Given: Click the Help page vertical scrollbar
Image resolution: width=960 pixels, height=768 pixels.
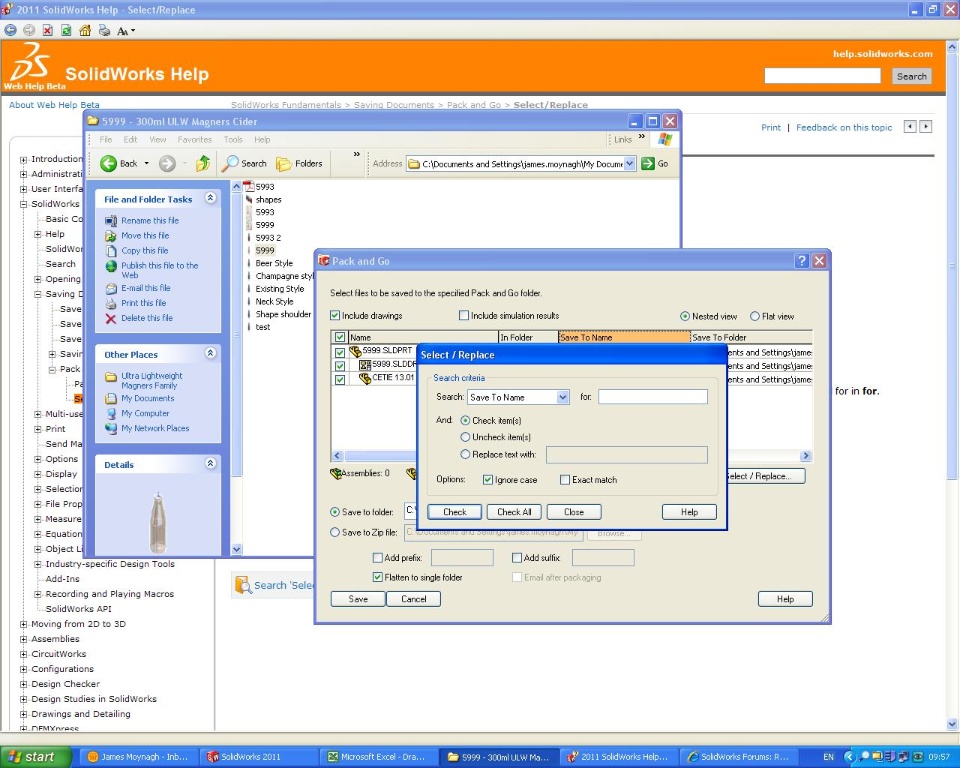Looking at the screenshot, I should [x=952, y=386].
